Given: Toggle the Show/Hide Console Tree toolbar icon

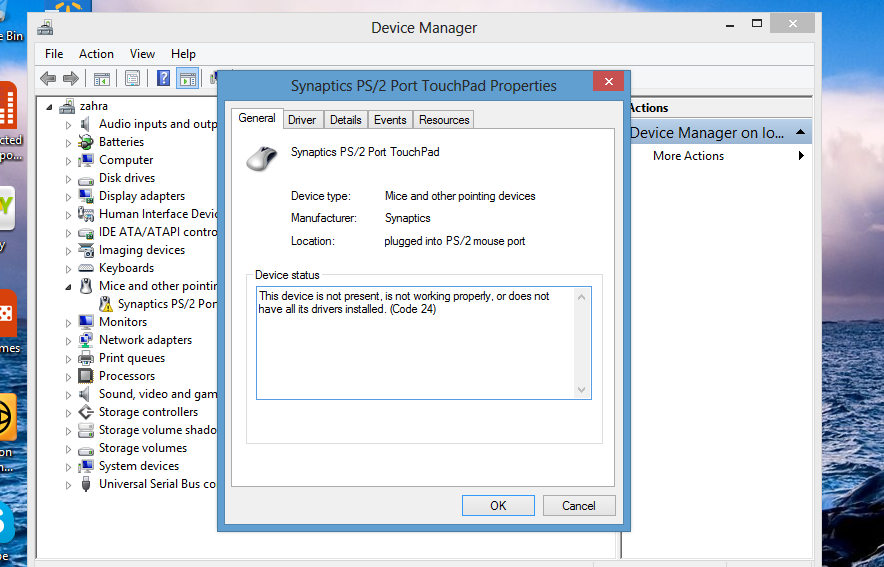Looking at the screenshot, I should pos(101,78).
